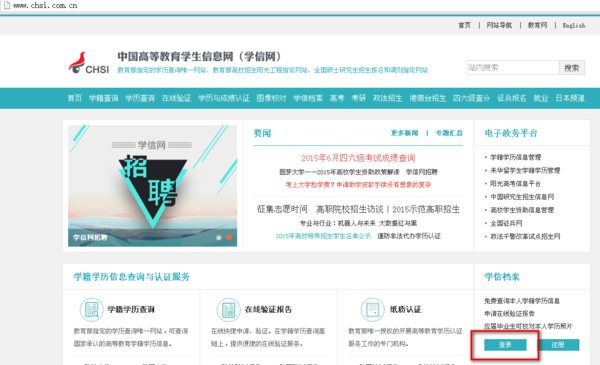600x365 pixels.
Task: Open the 图像校对 navigation item
Action: click(x=271, y=98)
